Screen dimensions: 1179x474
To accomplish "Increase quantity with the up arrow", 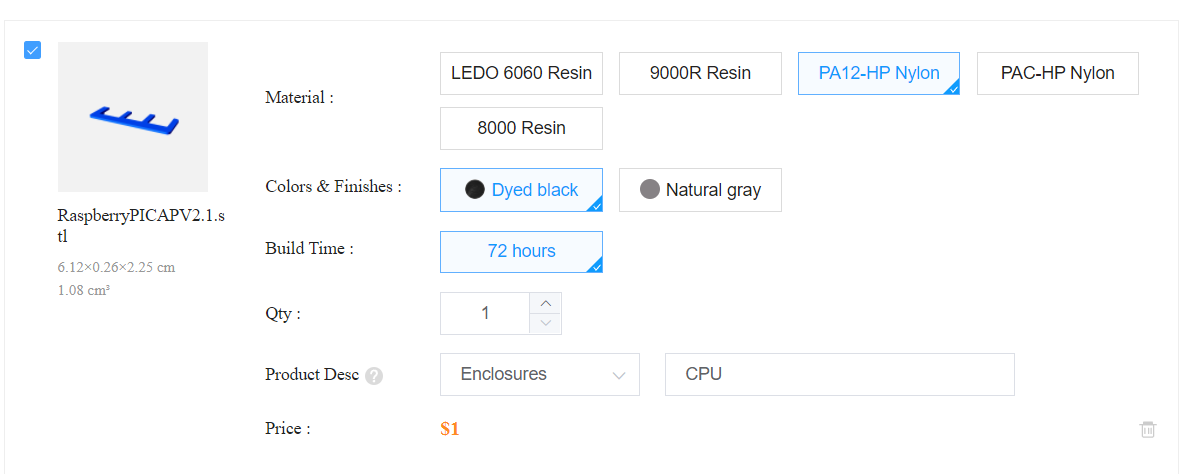I will (x=546, y=303).
